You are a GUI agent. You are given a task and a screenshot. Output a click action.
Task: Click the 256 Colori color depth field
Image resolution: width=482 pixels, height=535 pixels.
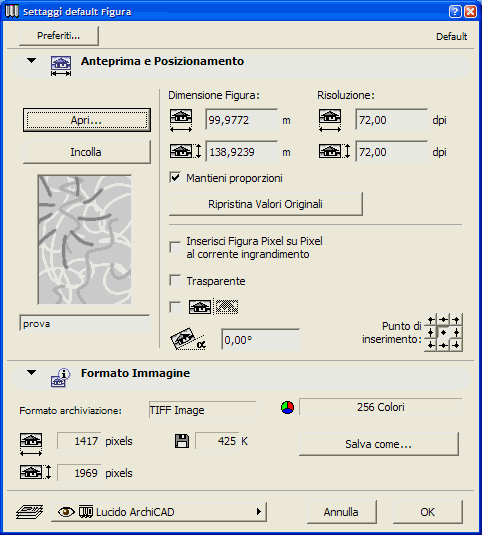pyautogui.click(x=380, y=407)
